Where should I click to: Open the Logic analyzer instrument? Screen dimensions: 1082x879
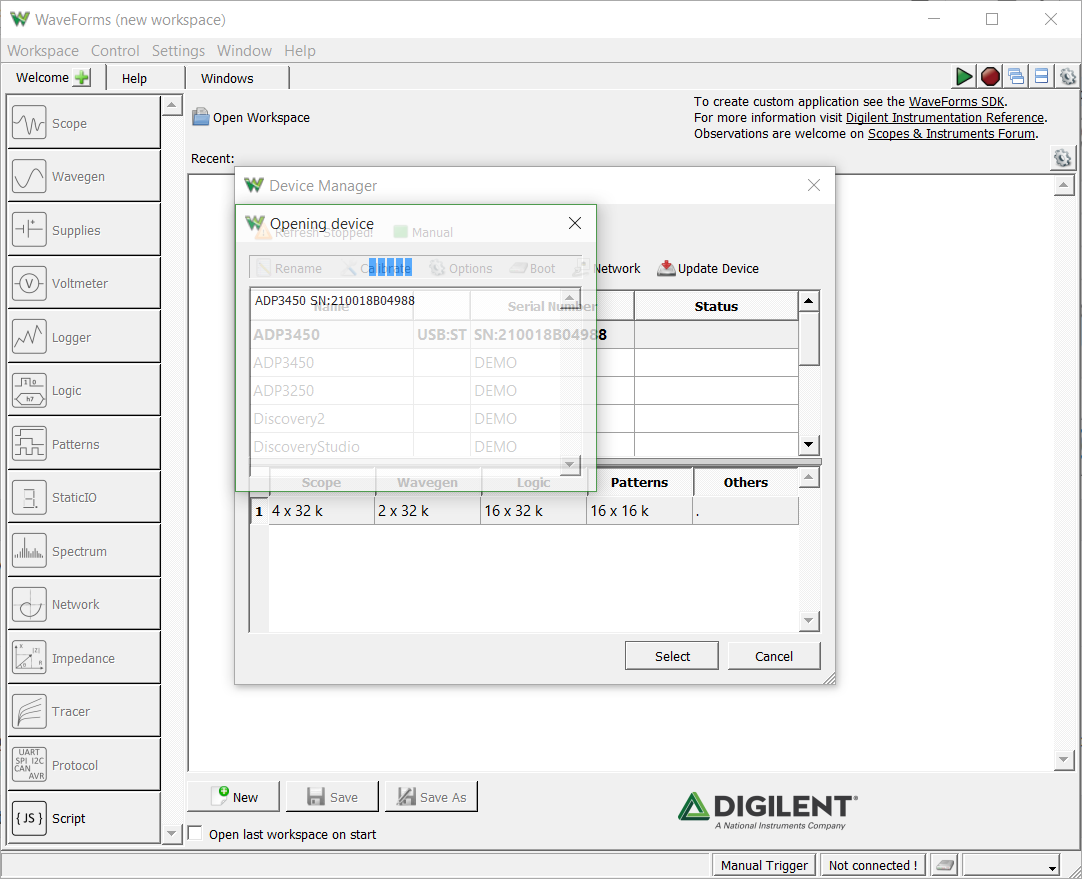[x=83, y=390]
